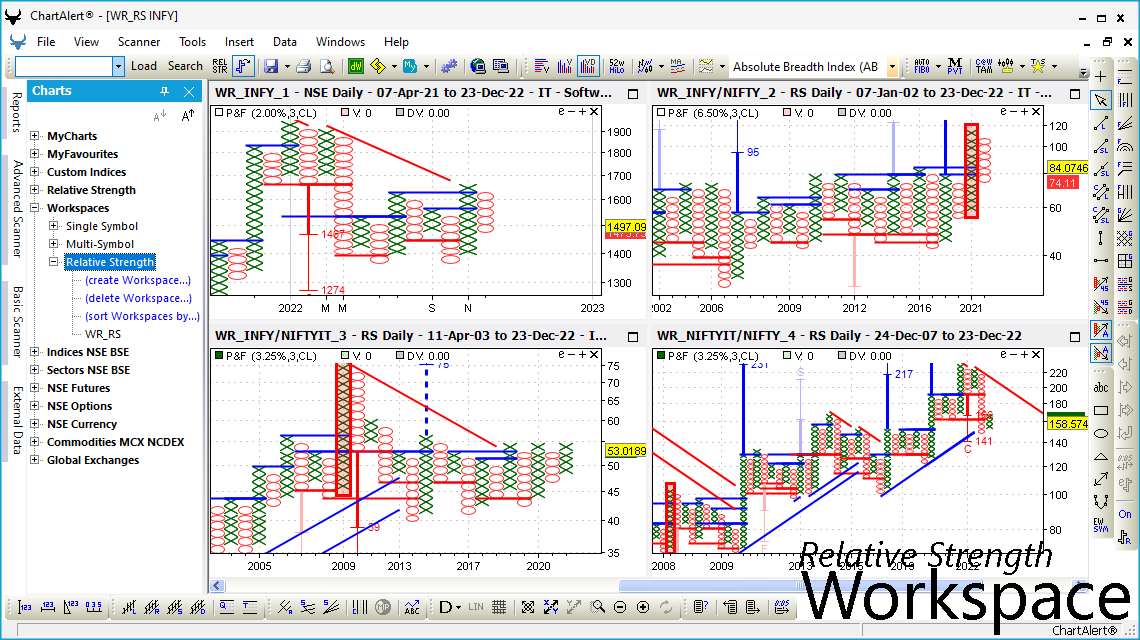The width and height of the screenshot is (1140, 640).
Task: Expand the MyCharts tree node
Action: pos(34,136)
